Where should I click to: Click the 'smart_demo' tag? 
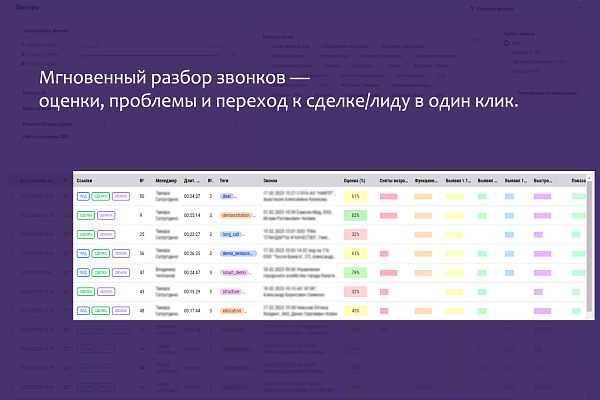click(234, 273)
